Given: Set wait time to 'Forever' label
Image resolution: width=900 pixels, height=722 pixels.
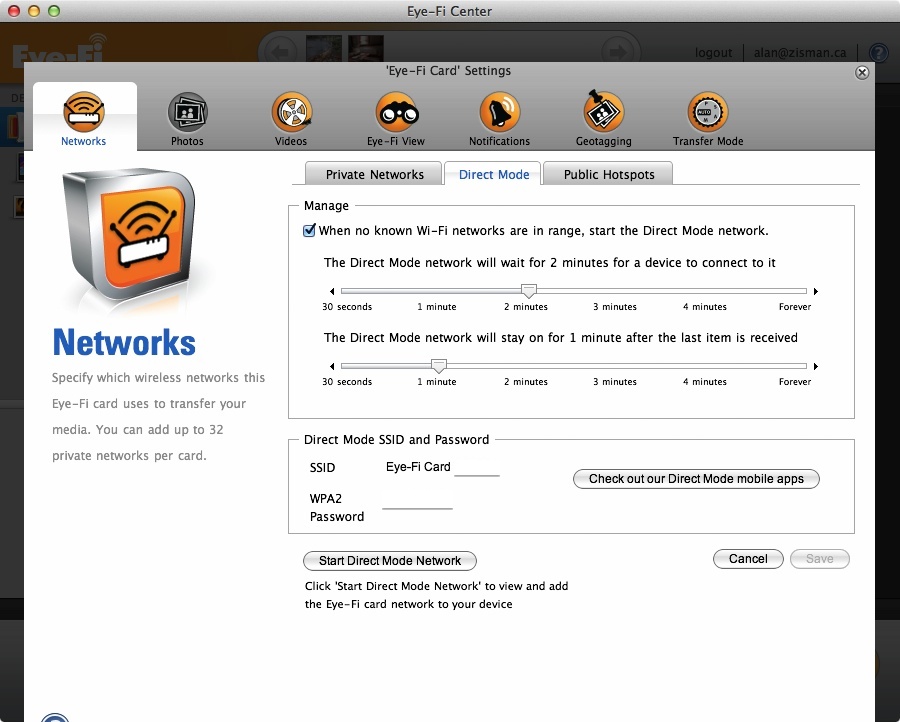Looking at the screenshot, I should (x=794, y=306).
